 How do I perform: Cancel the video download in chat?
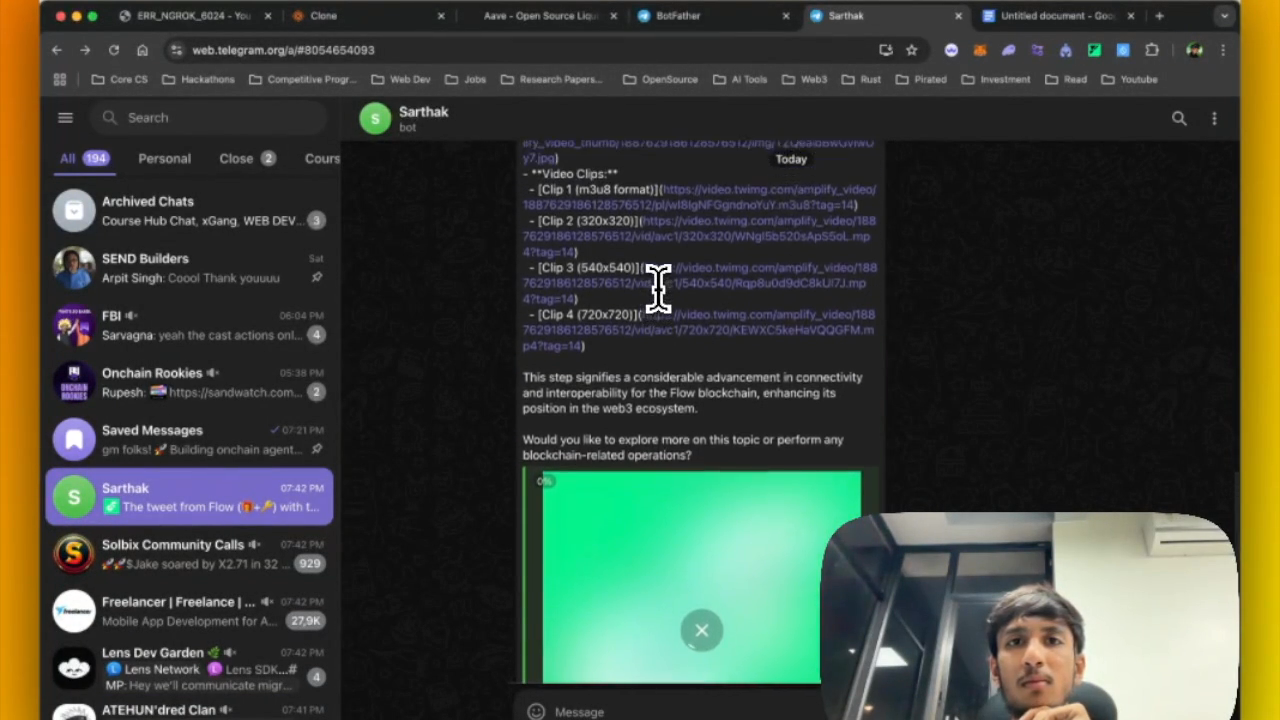[x=701, y=630]
